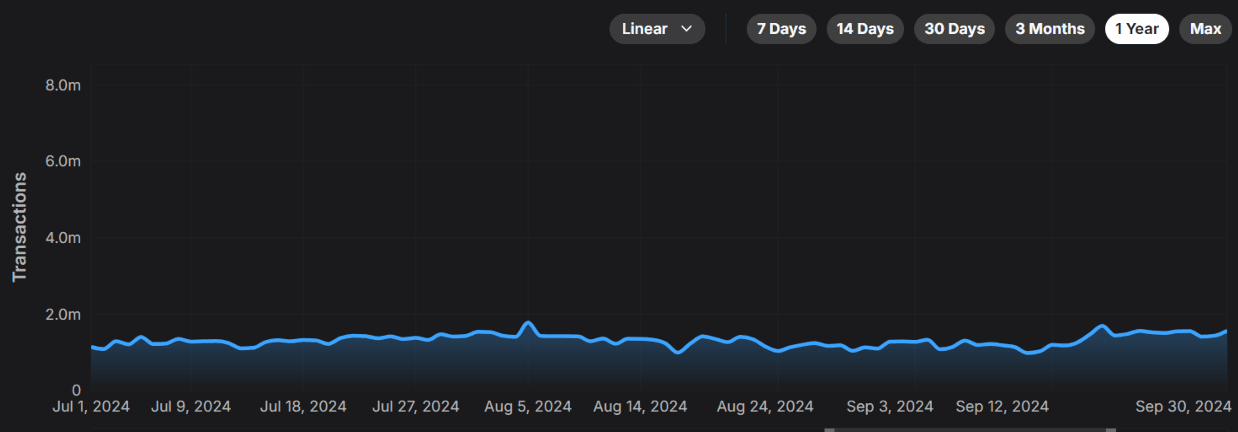The width and height of the screenshot is (1238, 432).
Task: Click the Jul 18, 2024 date label
Action: tap(303, 407)
